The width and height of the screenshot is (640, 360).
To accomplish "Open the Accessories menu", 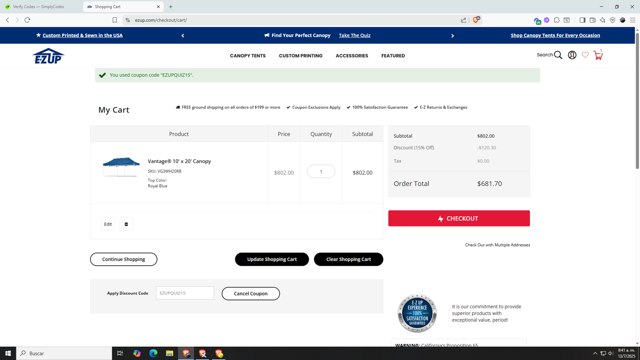I will 352,56.
